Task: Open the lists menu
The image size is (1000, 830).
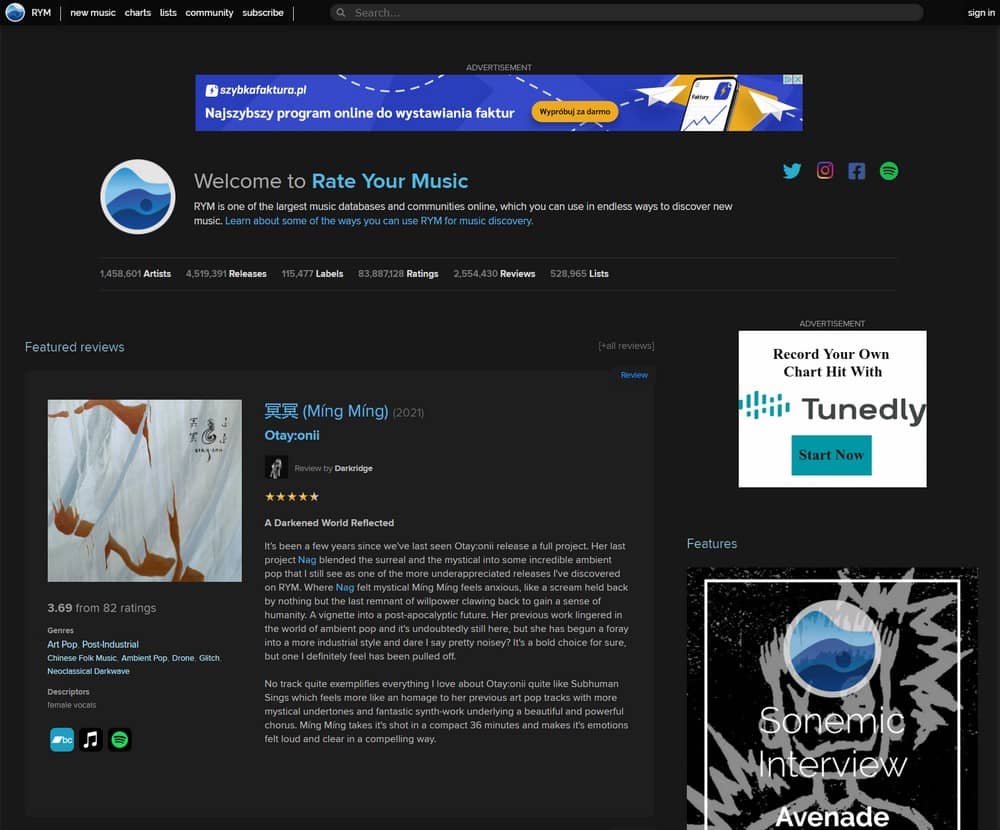Action: 168,13
